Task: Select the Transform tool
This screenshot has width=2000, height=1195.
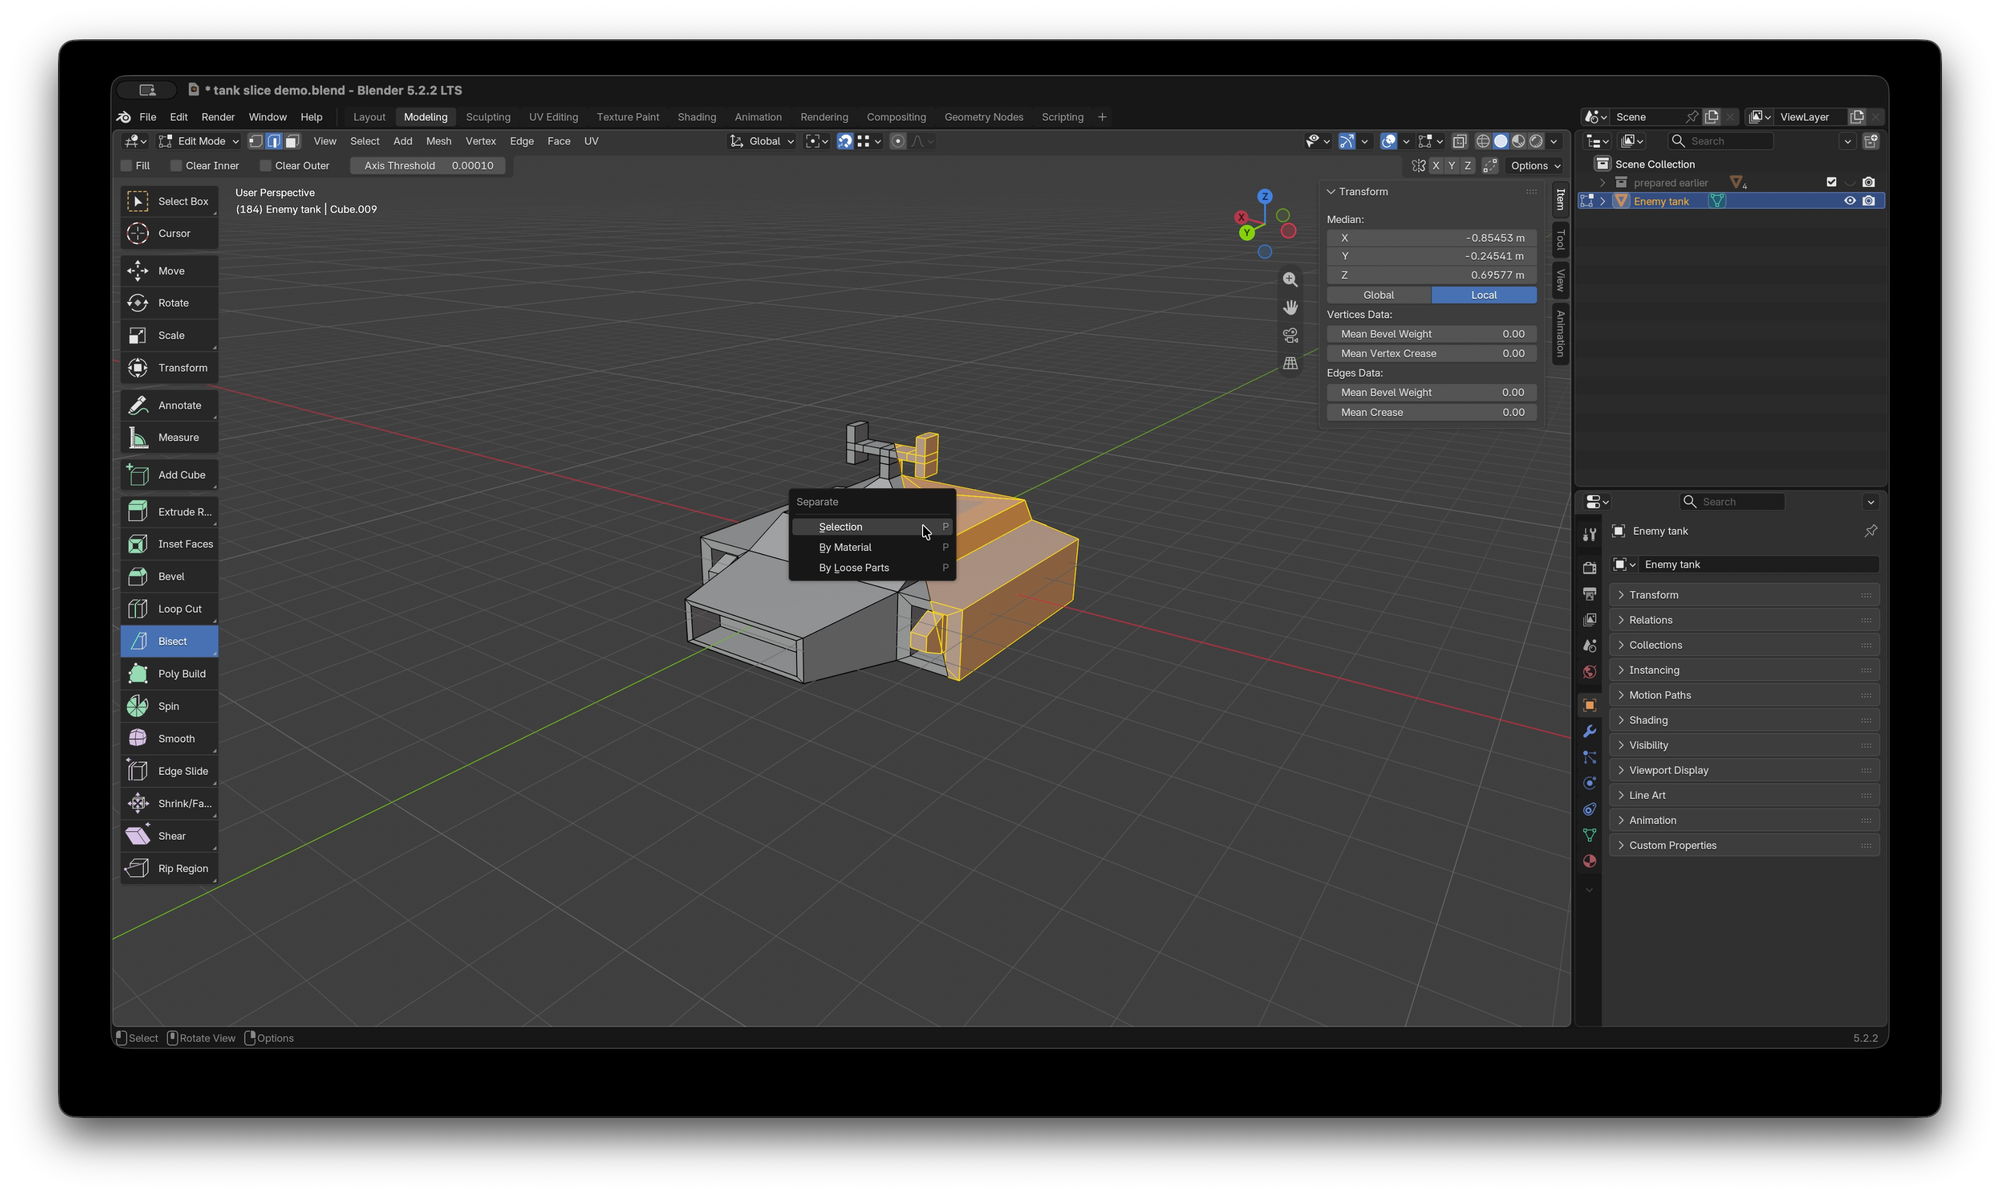Action: [x=169, y=368]
